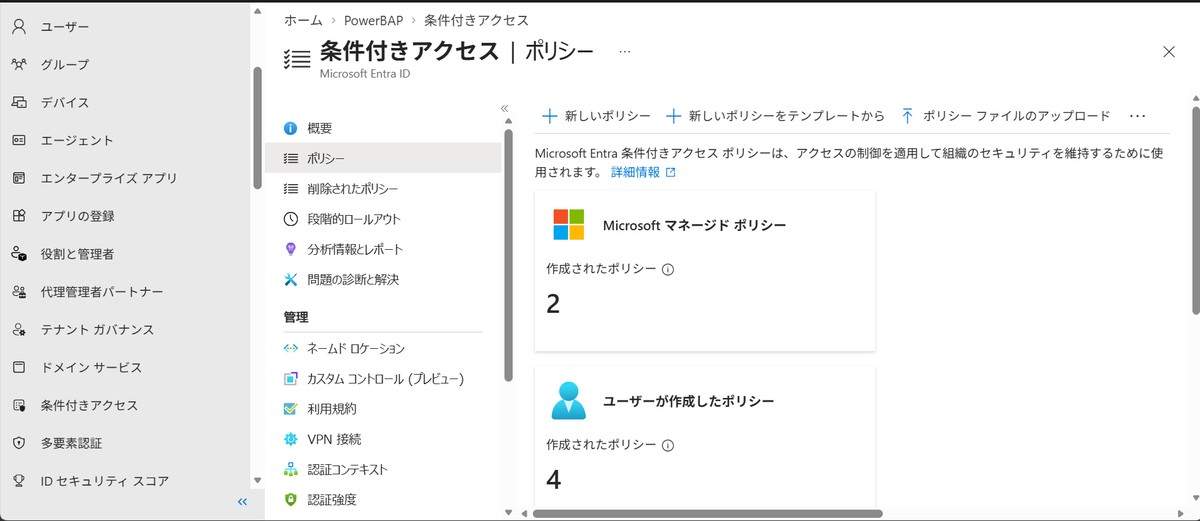
Task: Close the 条件付きアクセス blade
Action: (1169, 52)
